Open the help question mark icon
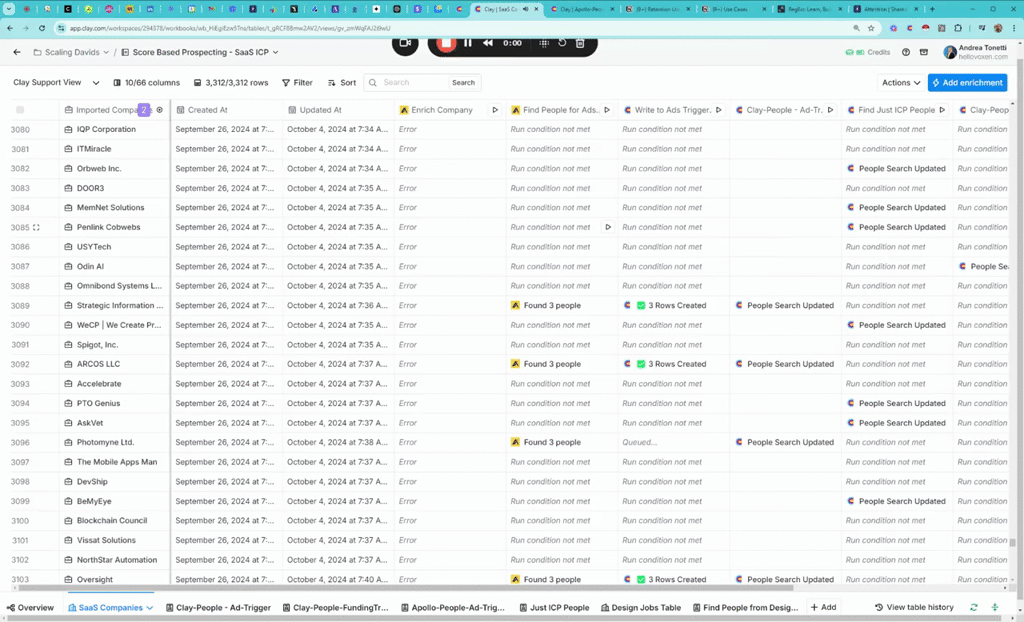The height and width of the screenshot is (622, 1024). (x=906, y=52)
